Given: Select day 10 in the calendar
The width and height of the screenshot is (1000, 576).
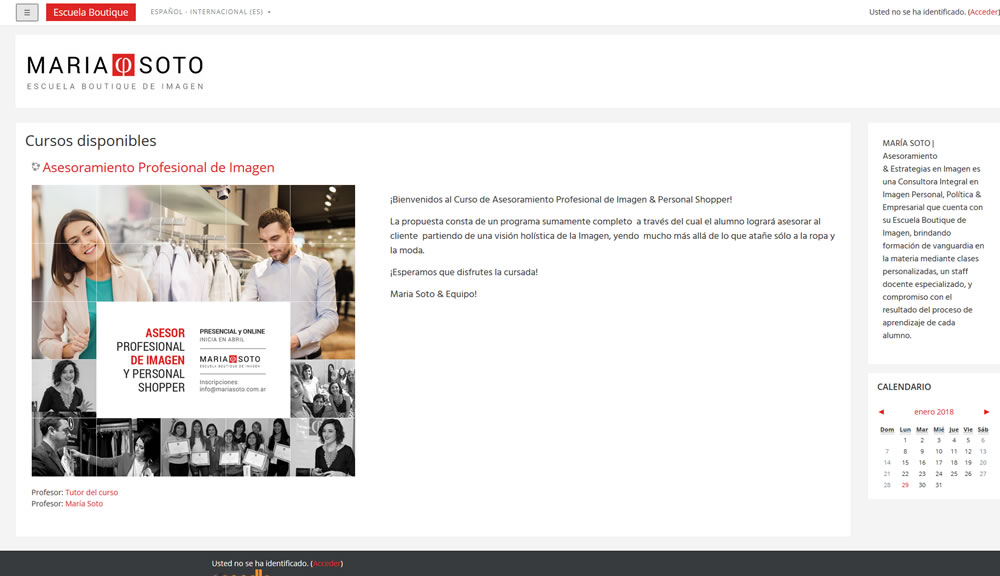Looking at the screenshot, I should tap(939, 452).
